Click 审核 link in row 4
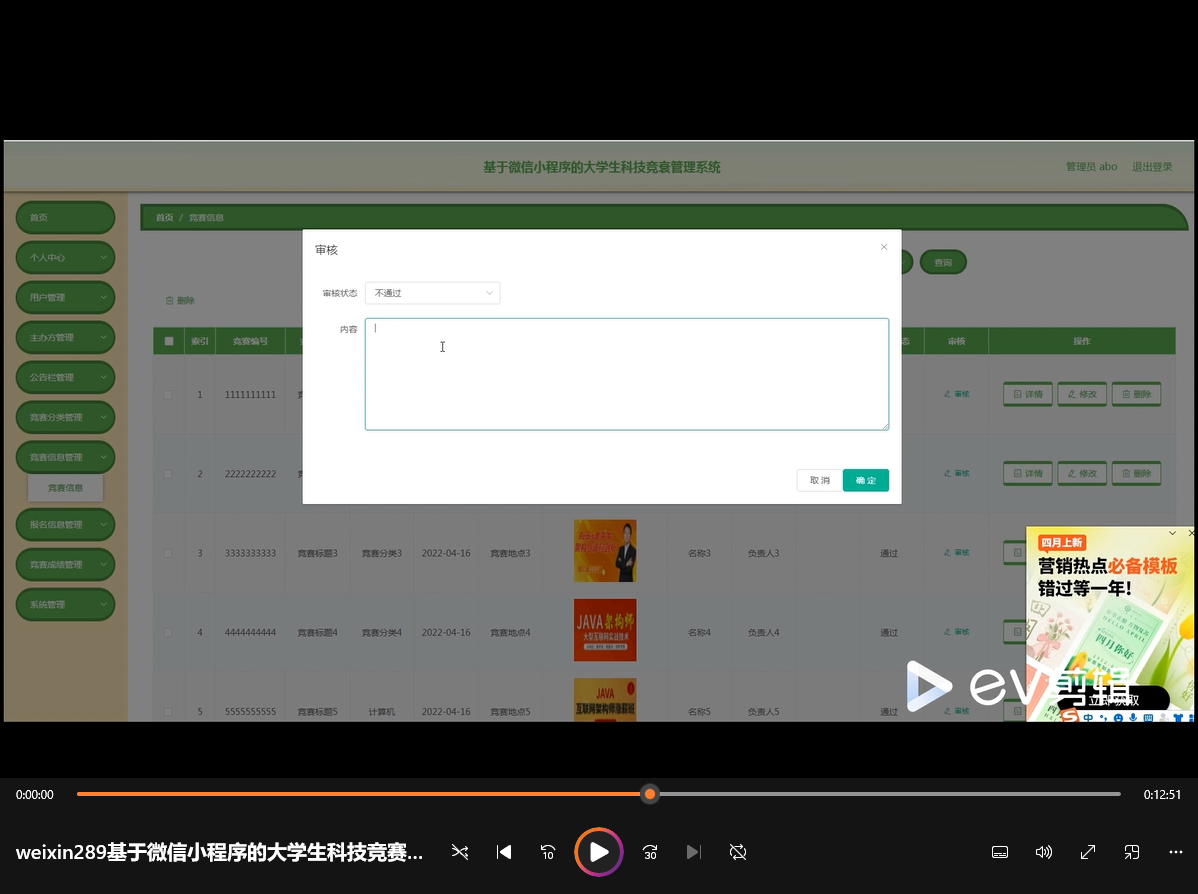The width and height of the screenshot is (1198, 894). point(957,632)
